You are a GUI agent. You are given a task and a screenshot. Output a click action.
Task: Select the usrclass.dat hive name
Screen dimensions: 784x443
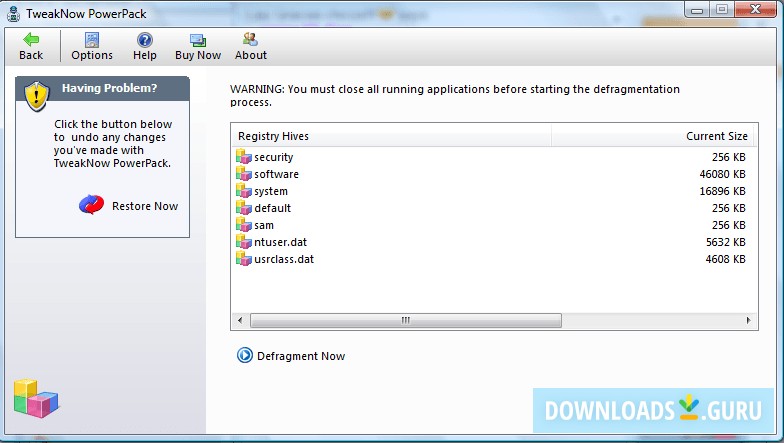click(x=284, y=259)
